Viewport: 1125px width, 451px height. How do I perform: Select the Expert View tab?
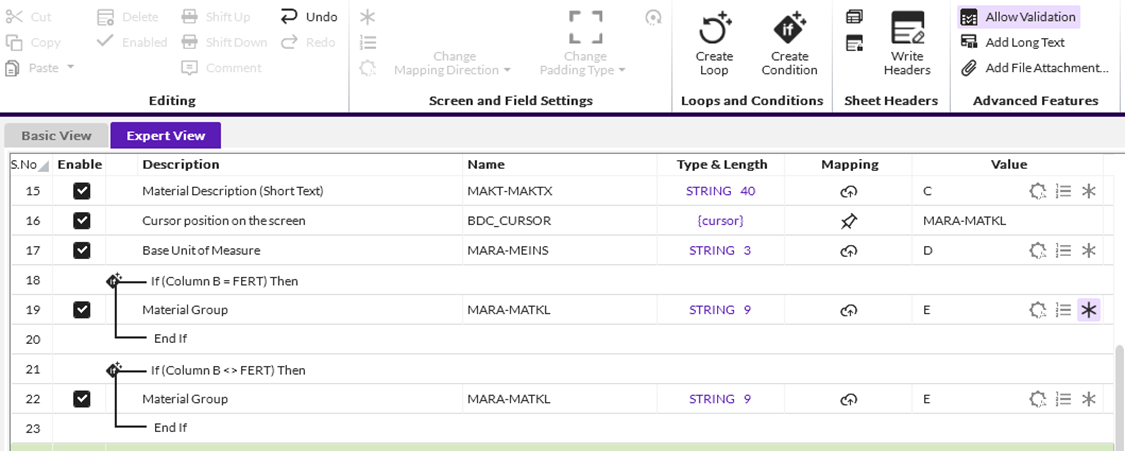[165, 136]
